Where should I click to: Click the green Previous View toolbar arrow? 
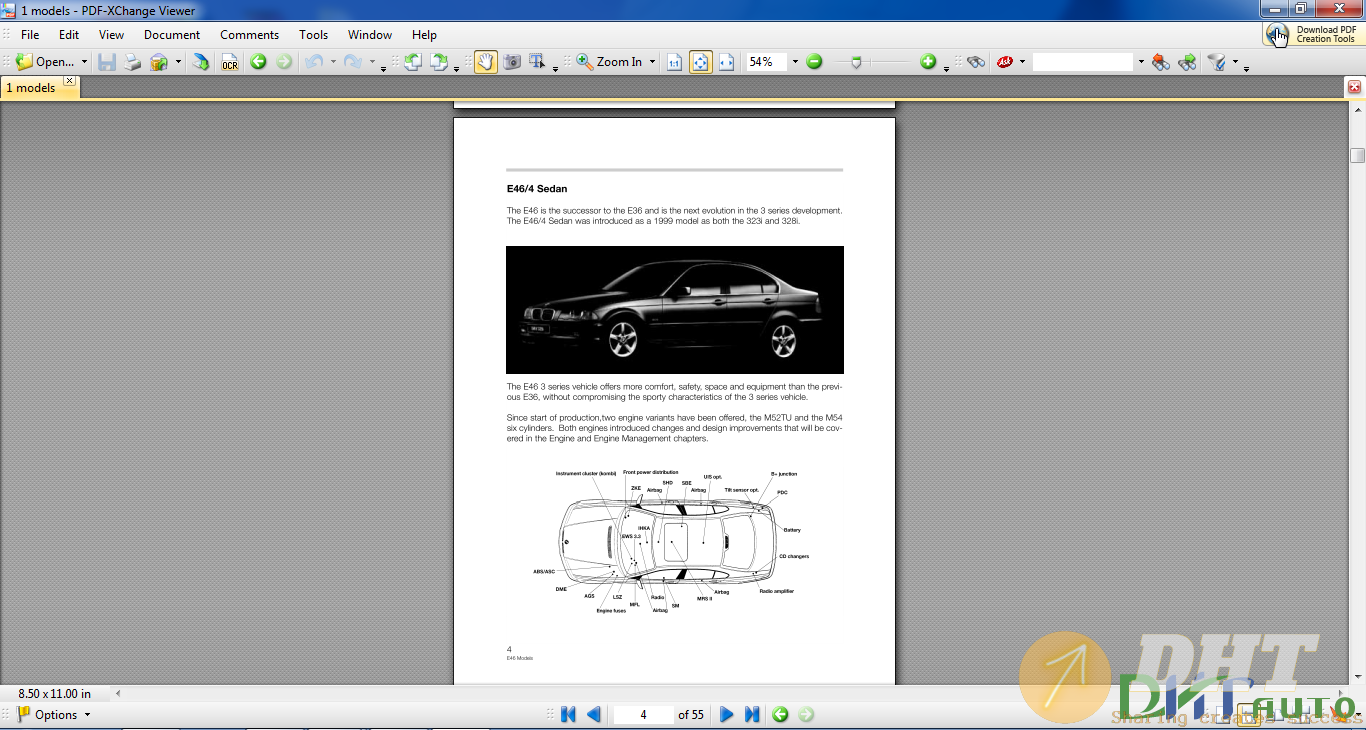(x=258, y=62)
